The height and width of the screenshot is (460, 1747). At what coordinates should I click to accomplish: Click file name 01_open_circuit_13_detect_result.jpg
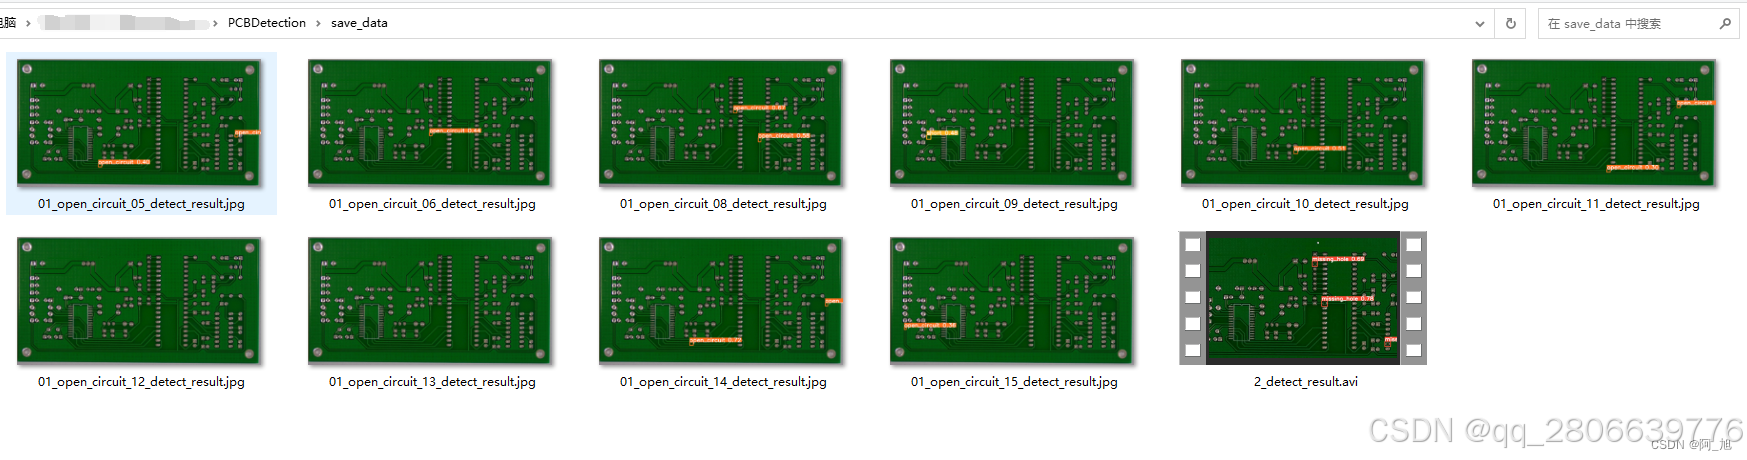coord(432,382)
